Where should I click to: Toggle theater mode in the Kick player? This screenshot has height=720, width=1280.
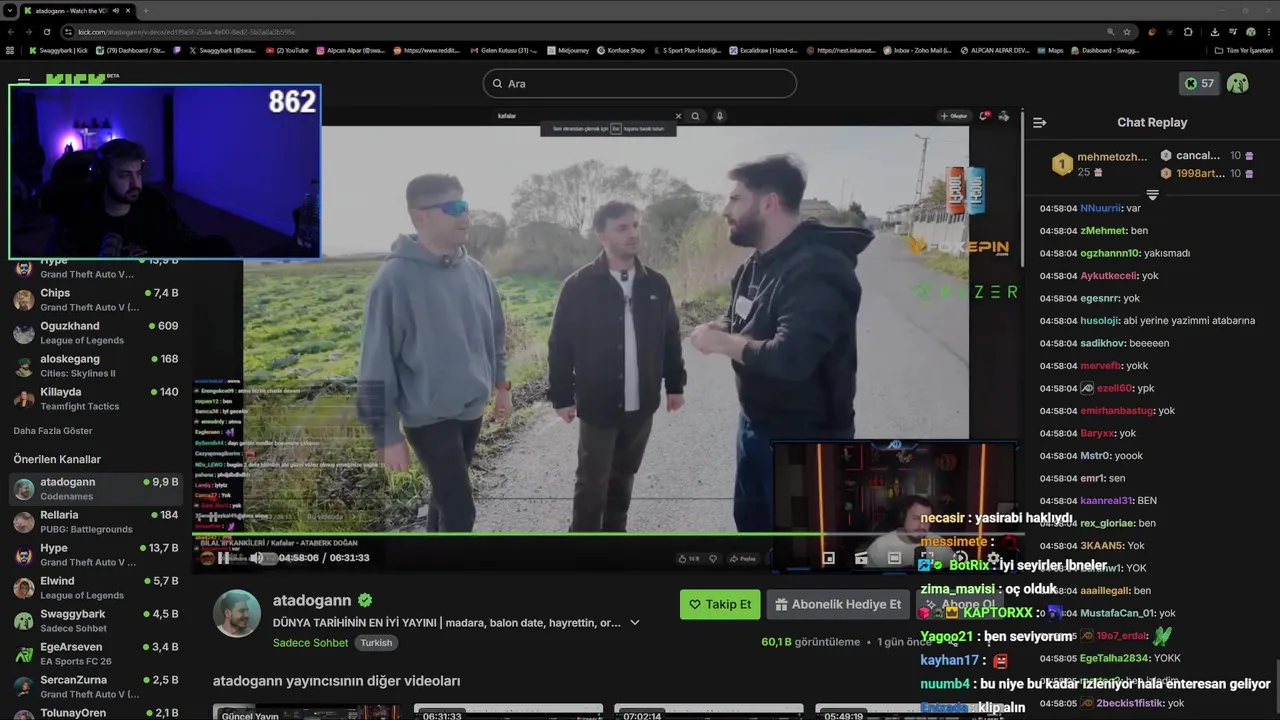[894, 558]
